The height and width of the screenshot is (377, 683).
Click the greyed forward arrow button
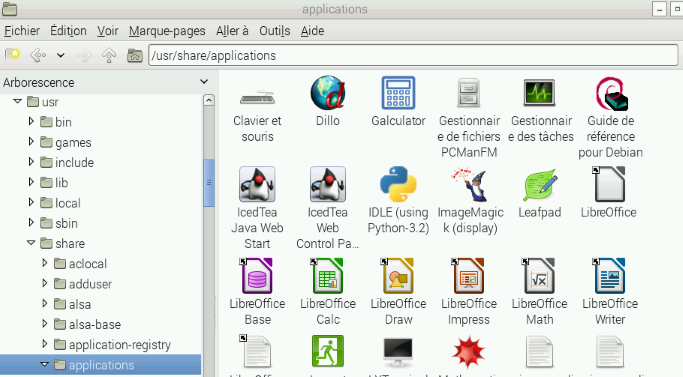click(84, 55)
